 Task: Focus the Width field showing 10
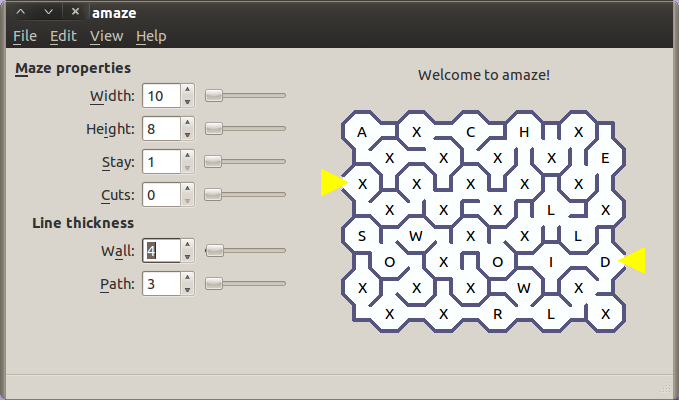[162, 96]
